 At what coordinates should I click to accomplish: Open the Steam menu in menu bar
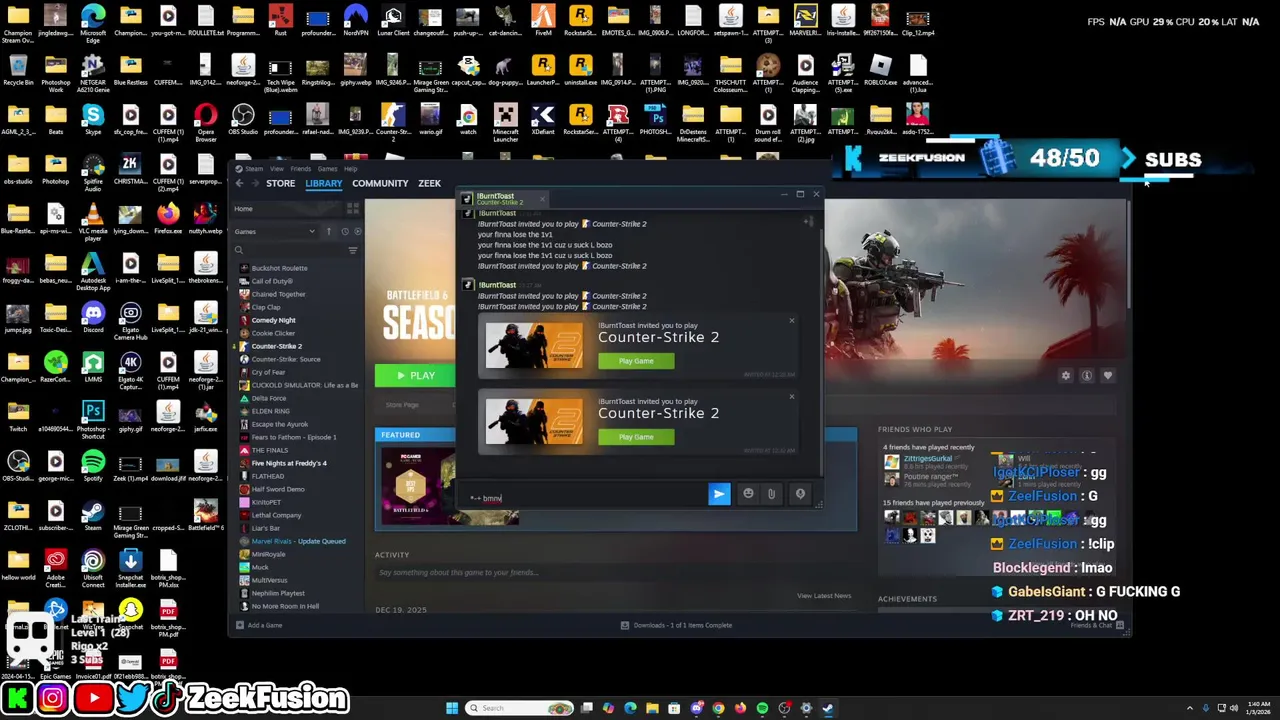coord(253,169)
